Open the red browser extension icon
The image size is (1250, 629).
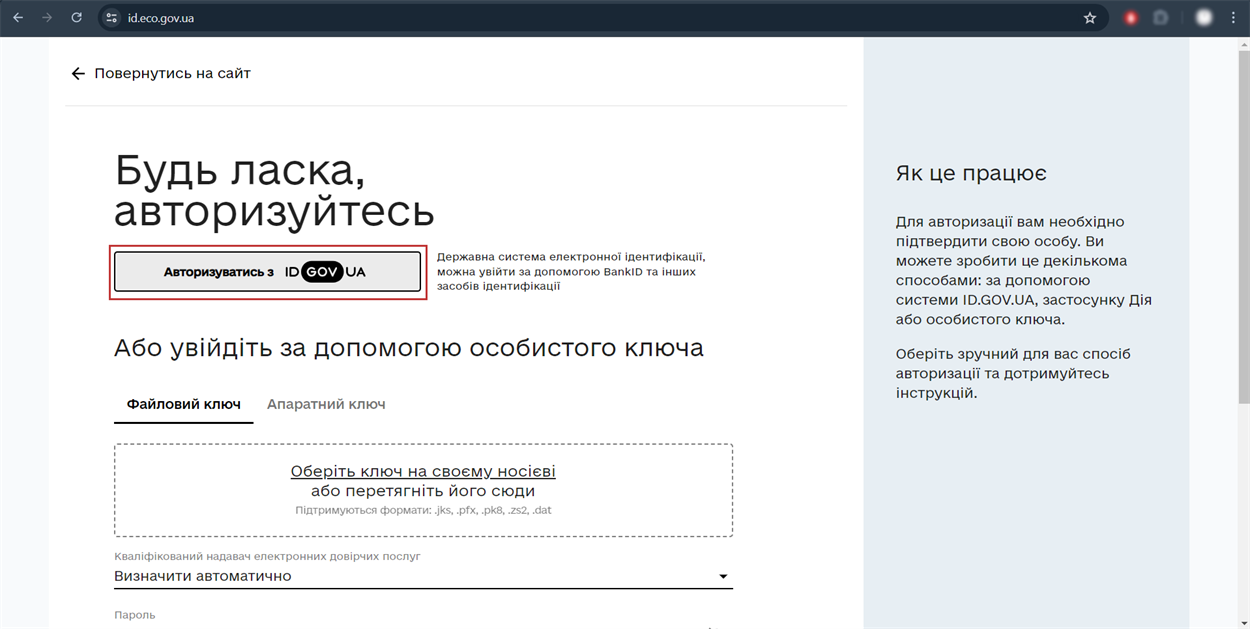[x=1131, y=18]
